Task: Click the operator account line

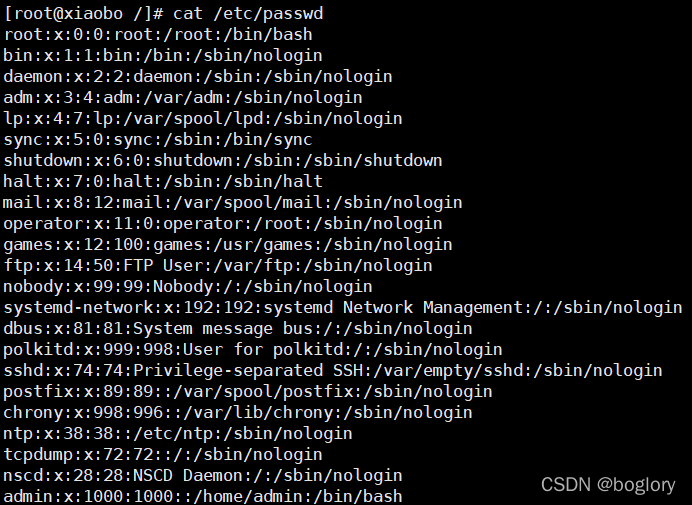Action: click(223, 223)
